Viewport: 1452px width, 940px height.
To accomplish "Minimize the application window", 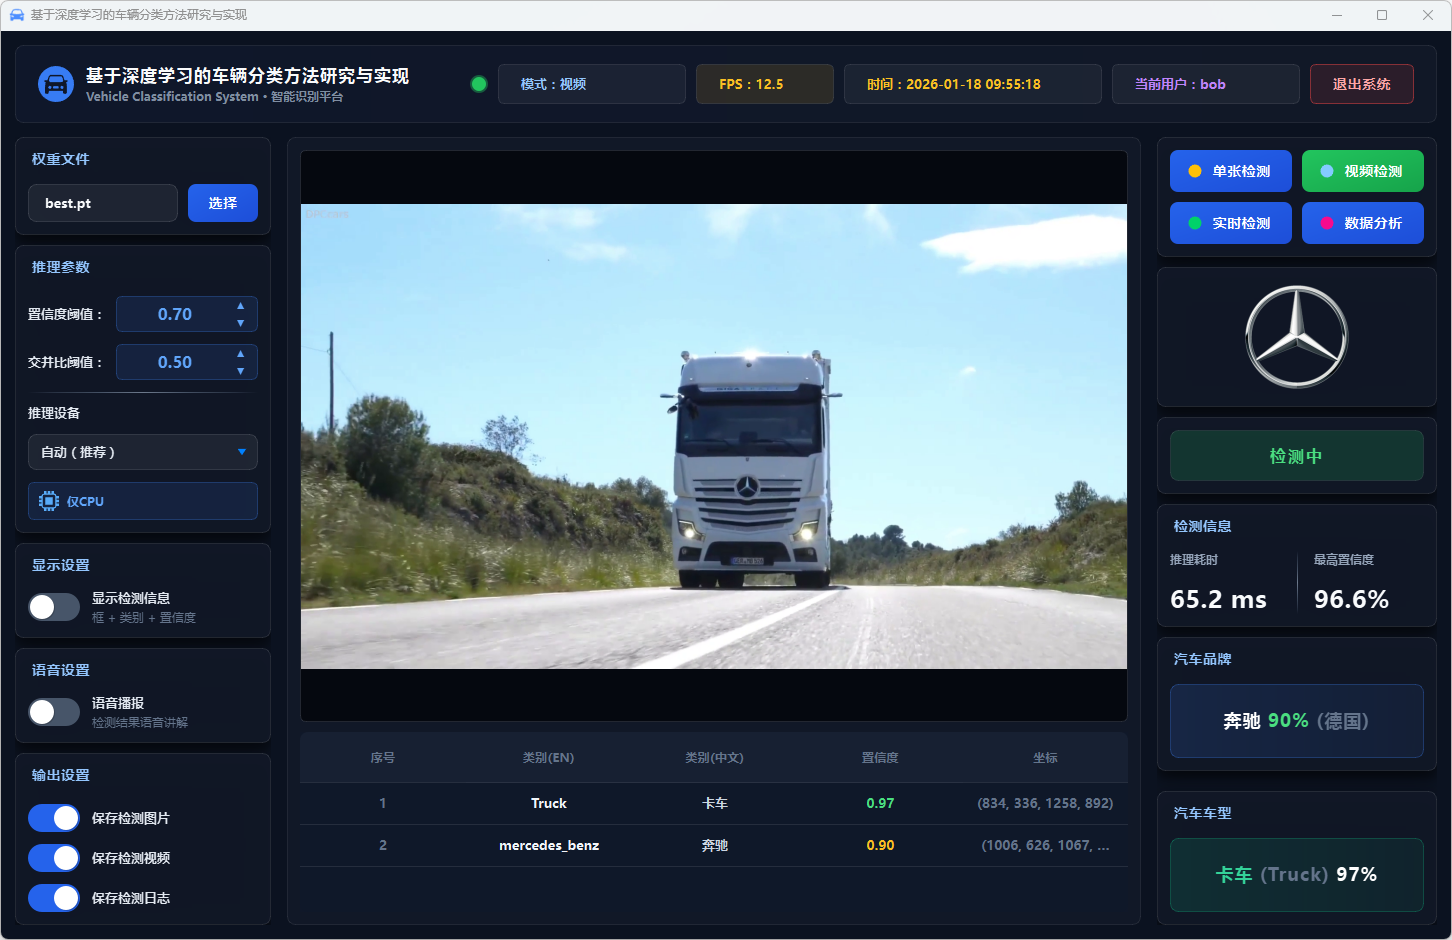I will [x=1338, y=15].
